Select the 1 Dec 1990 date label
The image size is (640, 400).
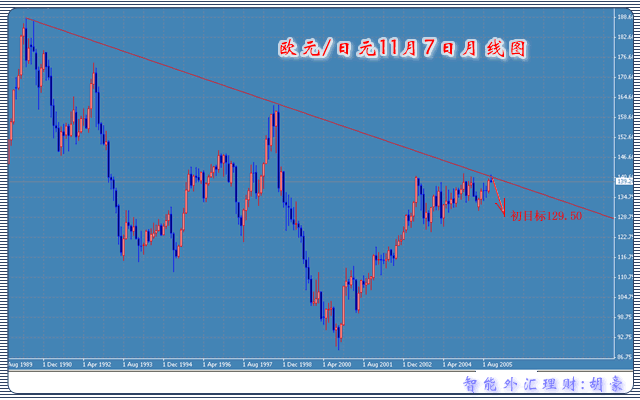(x=57, y=362)
